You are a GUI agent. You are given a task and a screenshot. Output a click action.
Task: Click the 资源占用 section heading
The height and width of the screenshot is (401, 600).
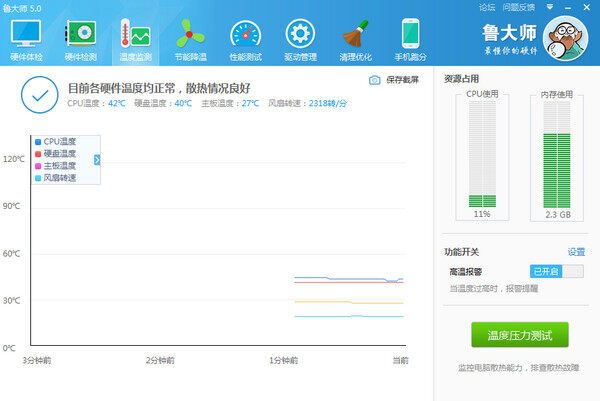[x=461, y=79]
